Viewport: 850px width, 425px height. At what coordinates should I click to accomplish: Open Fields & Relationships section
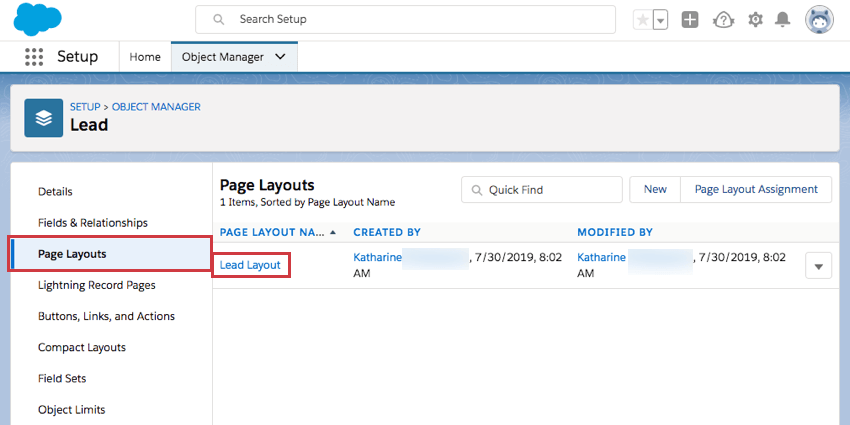click(93, 223)
